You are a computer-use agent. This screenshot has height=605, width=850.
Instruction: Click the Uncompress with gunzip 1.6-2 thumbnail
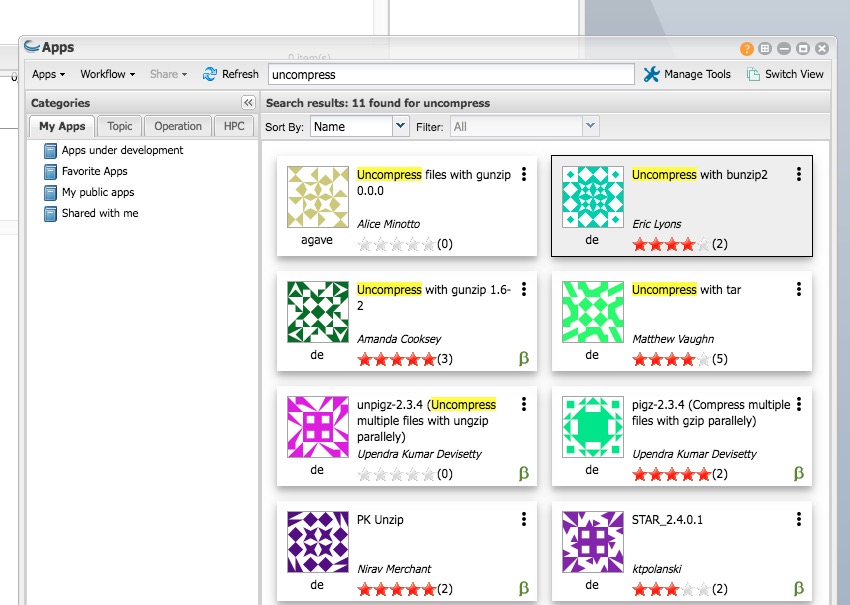click(x=318, y=312)
